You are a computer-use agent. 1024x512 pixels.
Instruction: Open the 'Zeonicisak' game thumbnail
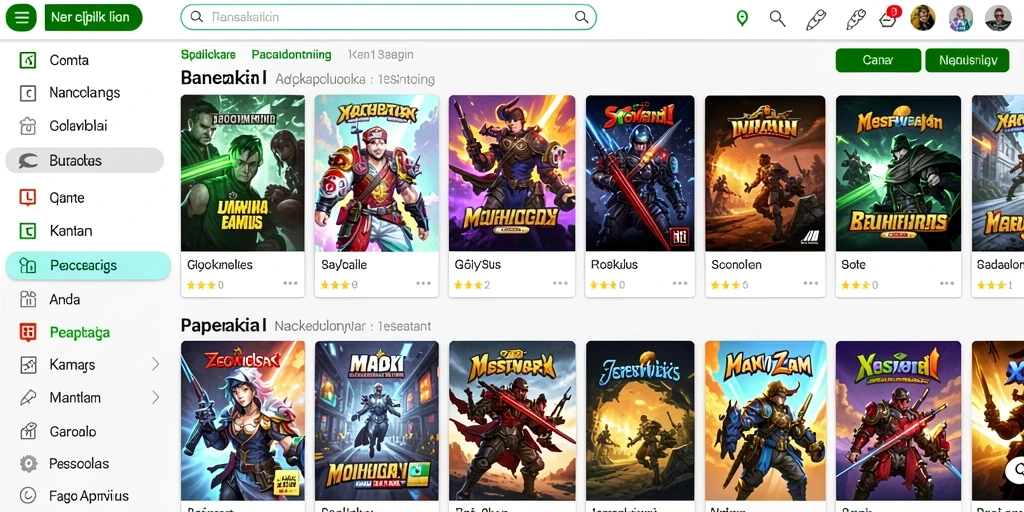[x=242, y=421]
